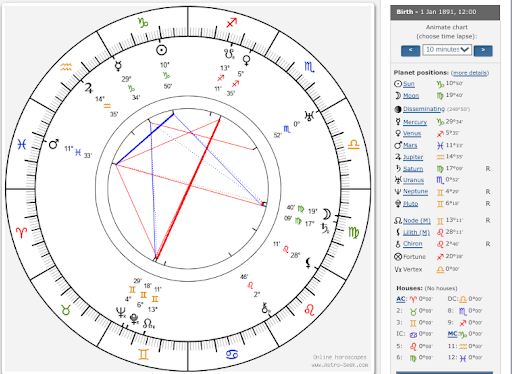Open the 10 minutes time lapse dropdown
Screen dimensions: 512x374
pyautogui.click(x=447, y=50)
